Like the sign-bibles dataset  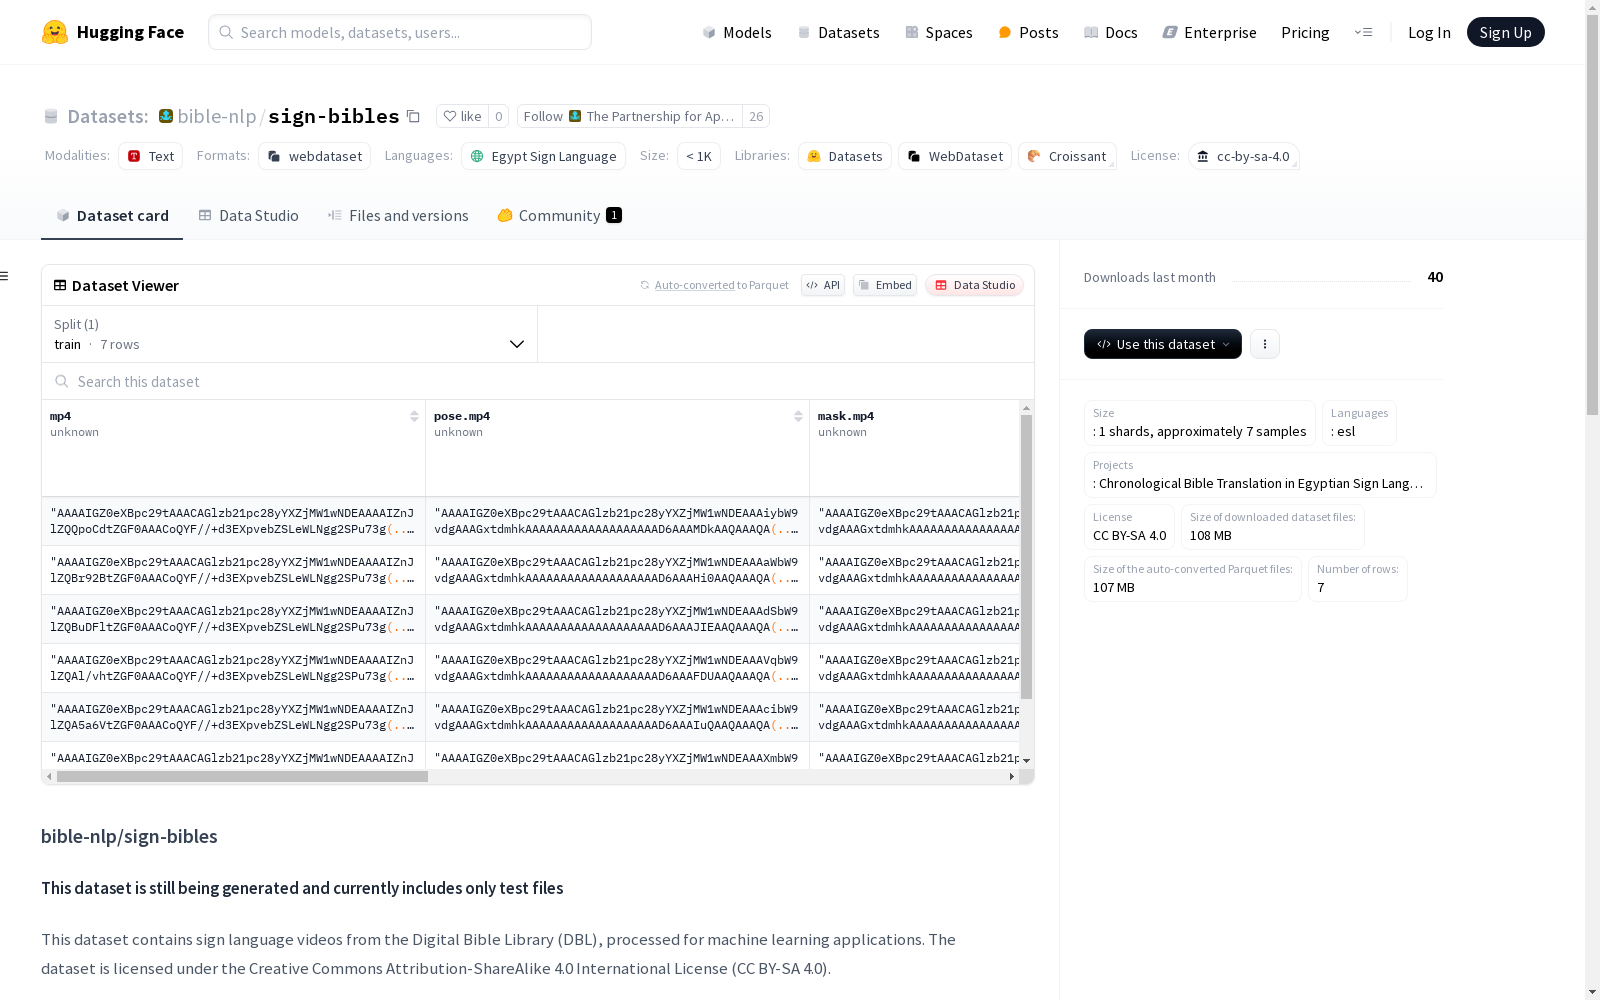[x=462, y=116]
